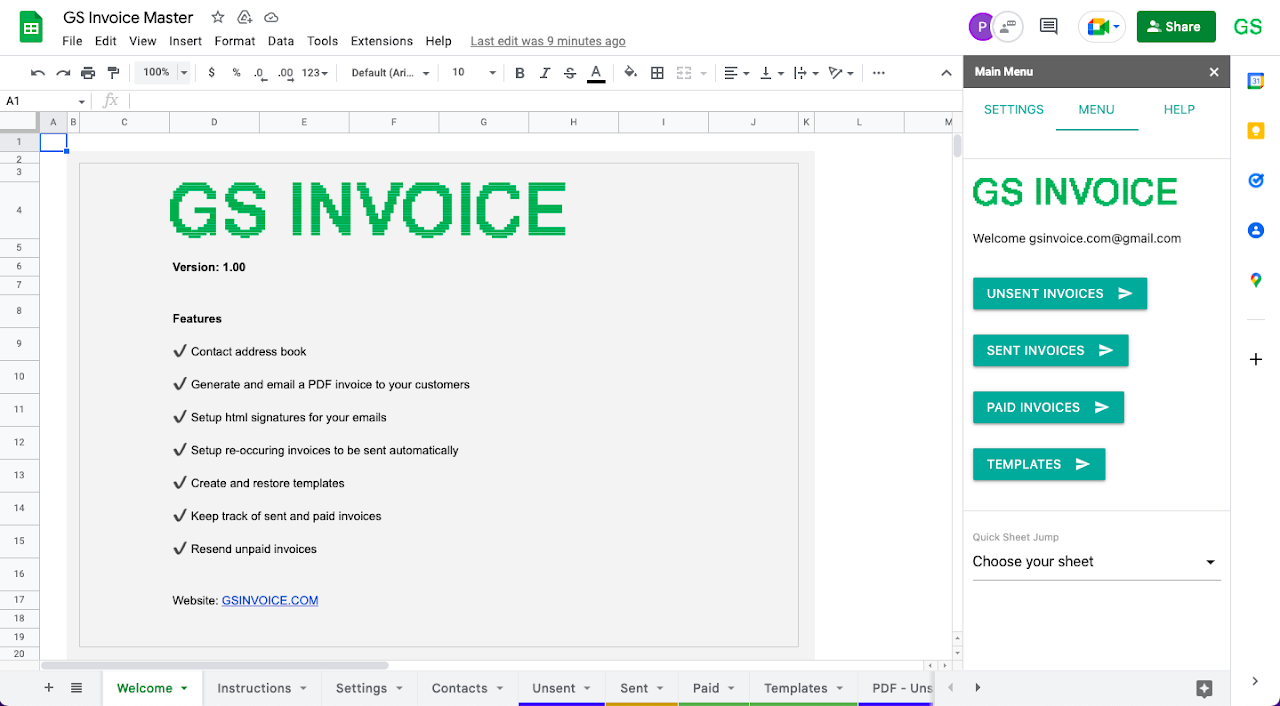Open the Extensions menu

(381, 41)
